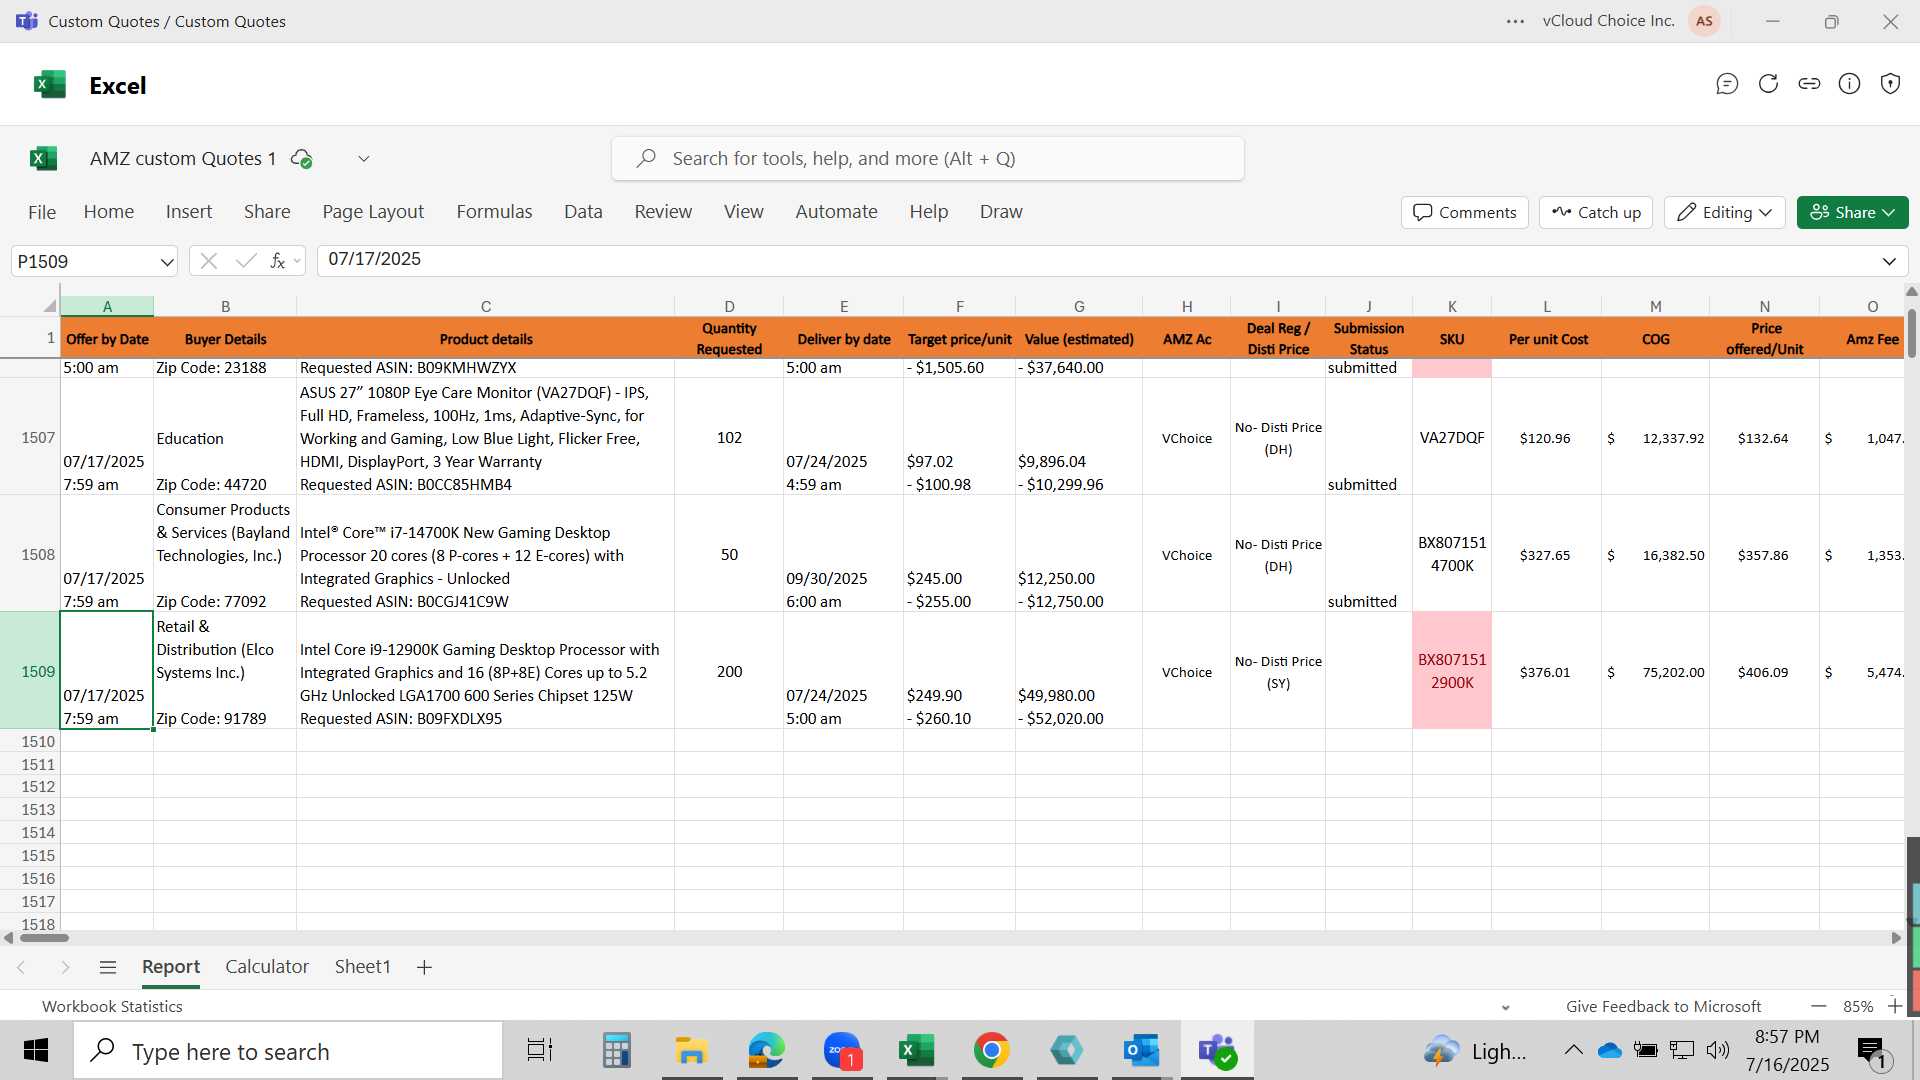Open the Automate tab
Screen dimensions: 1920x1080
[836, 212]
